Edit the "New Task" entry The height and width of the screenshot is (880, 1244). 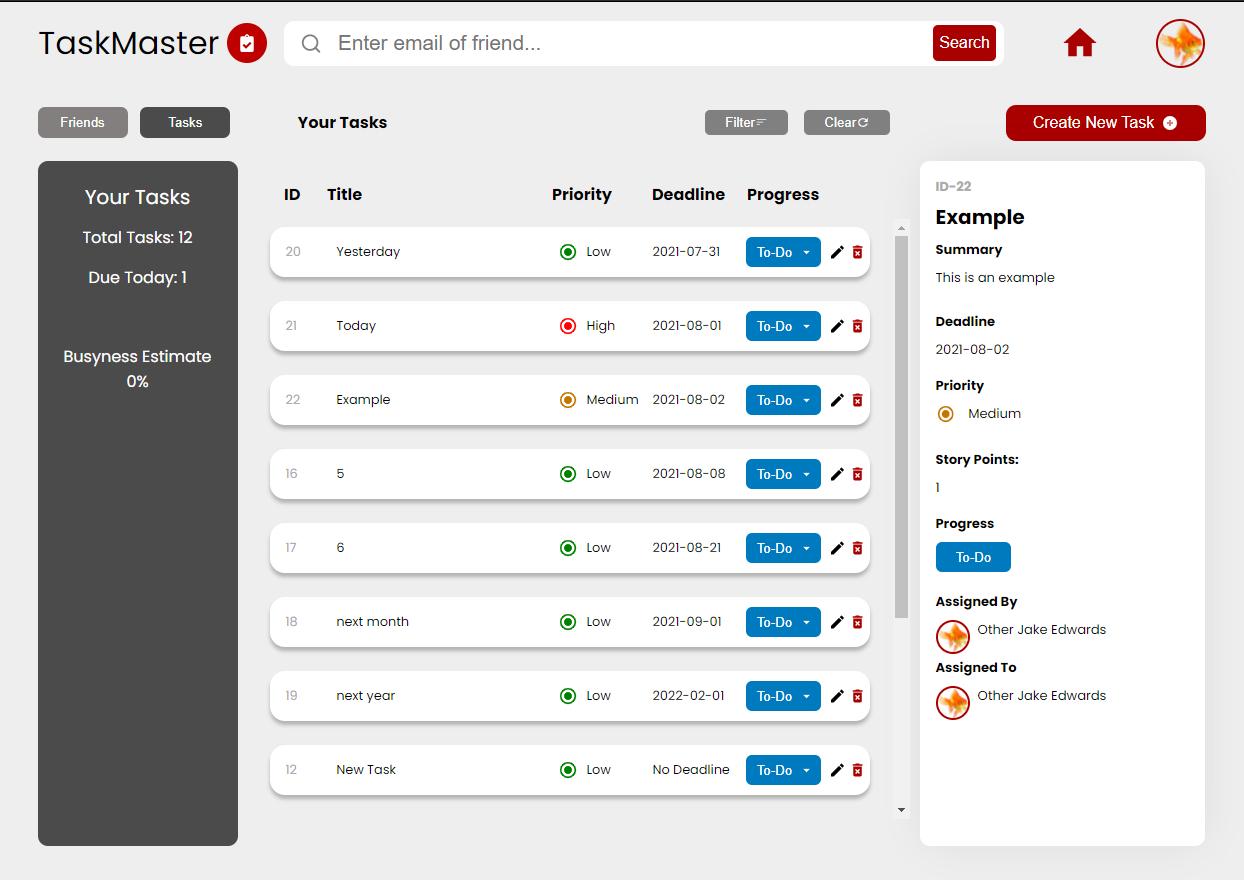[837, 770]
